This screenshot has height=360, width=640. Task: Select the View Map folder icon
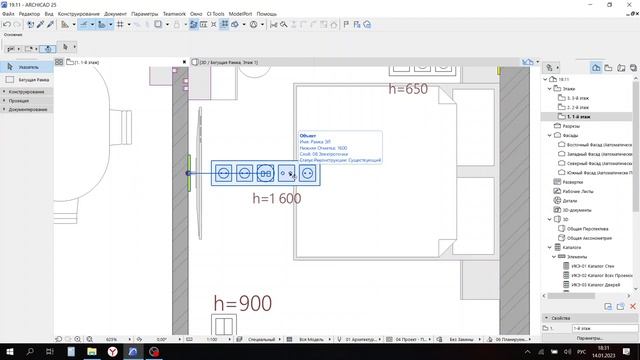(x=608, y=68)
